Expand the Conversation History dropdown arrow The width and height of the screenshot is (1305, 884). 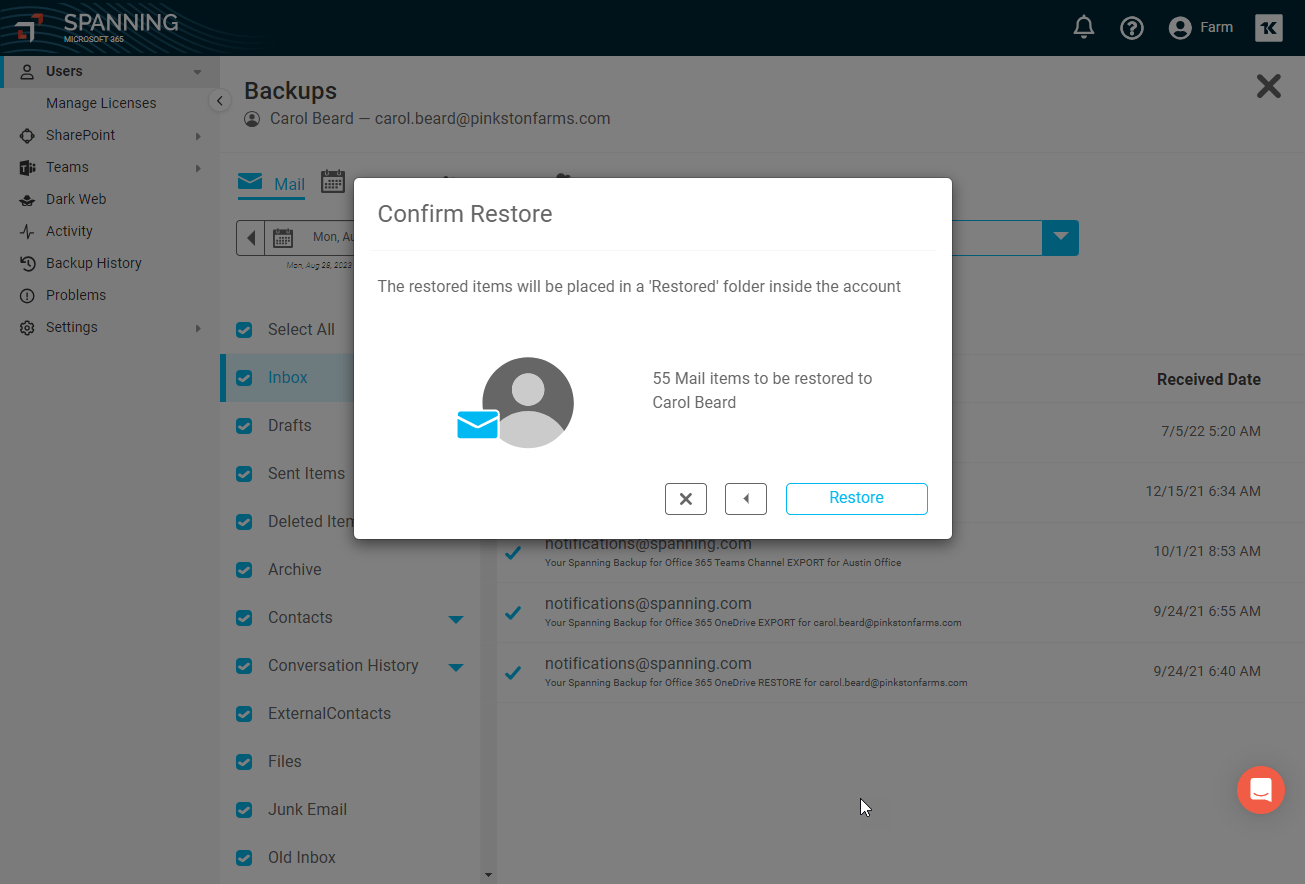click(456, 667)
